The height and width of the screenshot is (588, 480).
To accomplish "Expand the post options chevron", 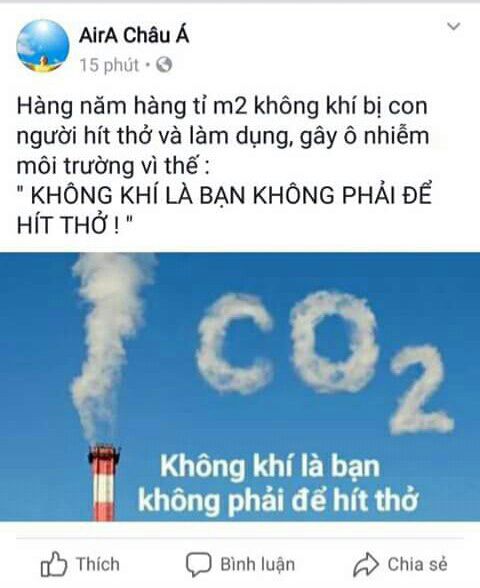I will (x=454, y=27).
